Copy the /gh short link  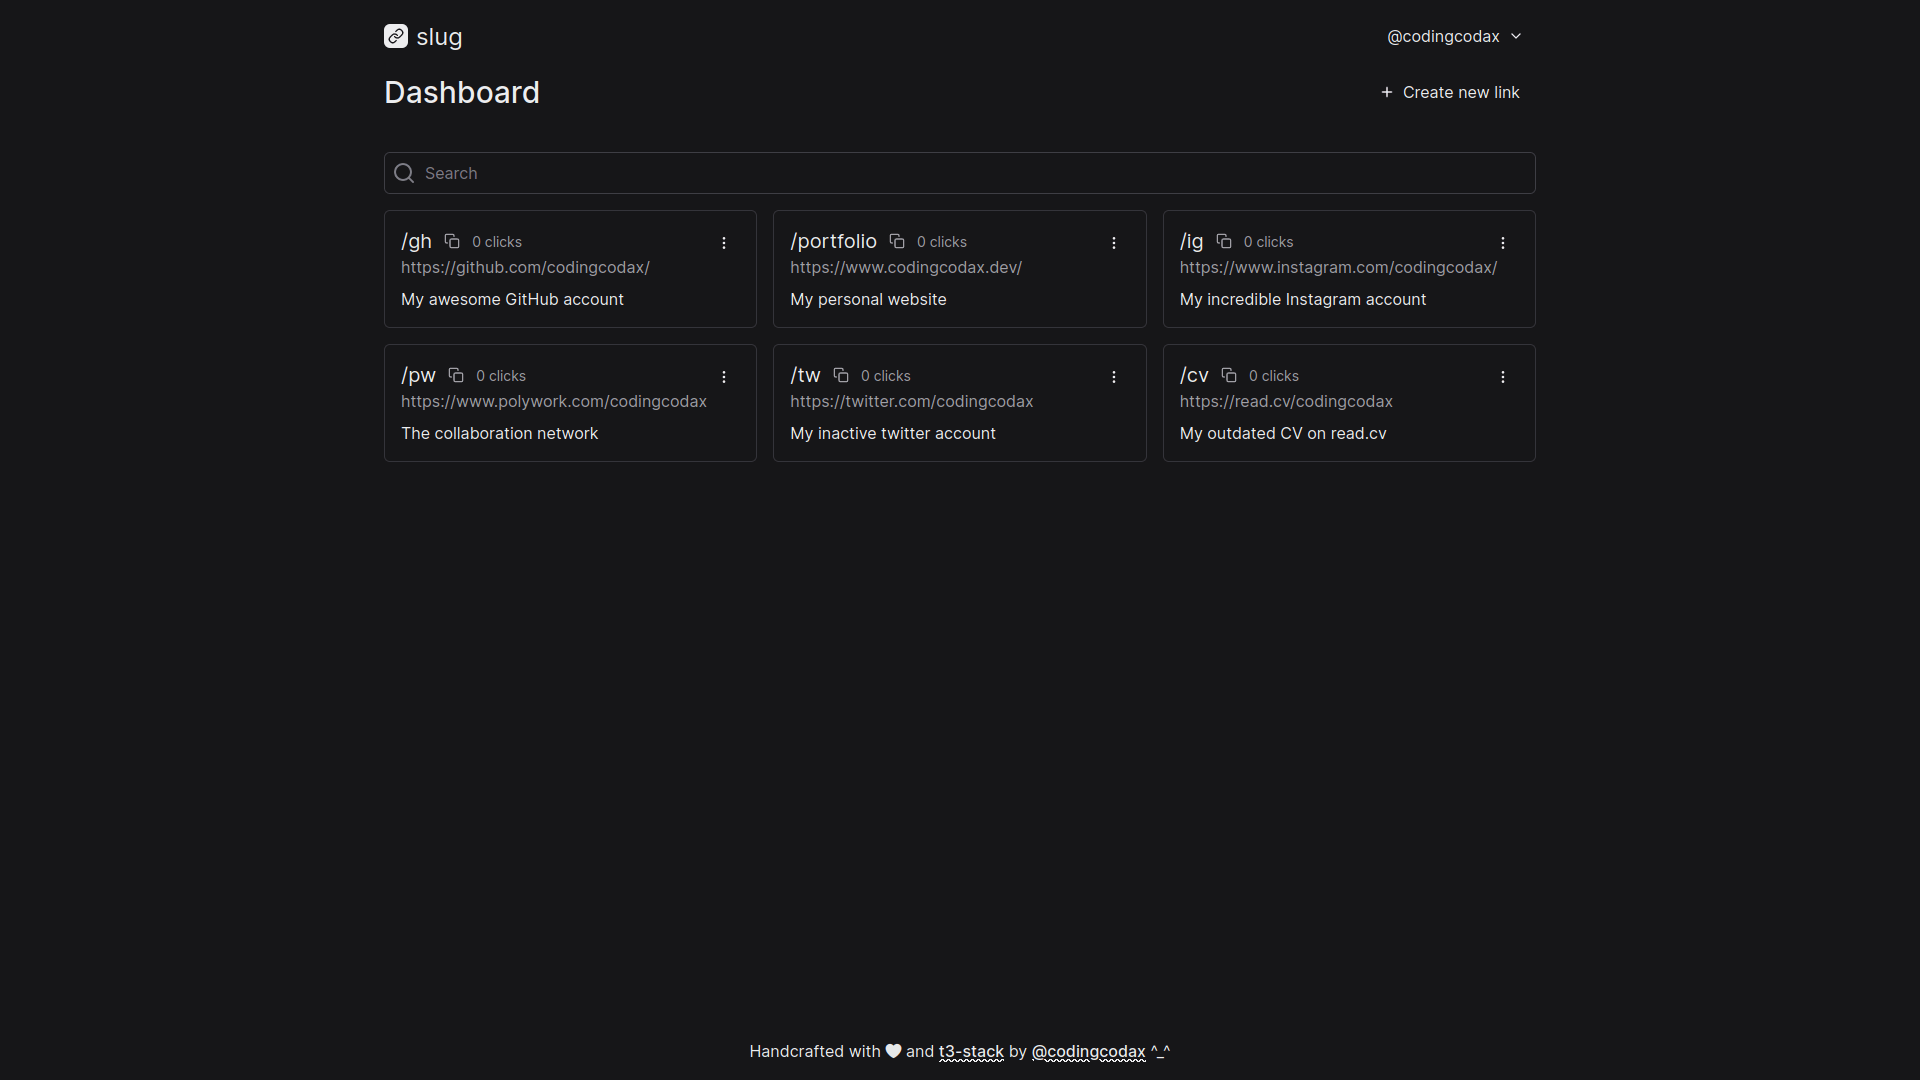(452, 241)
